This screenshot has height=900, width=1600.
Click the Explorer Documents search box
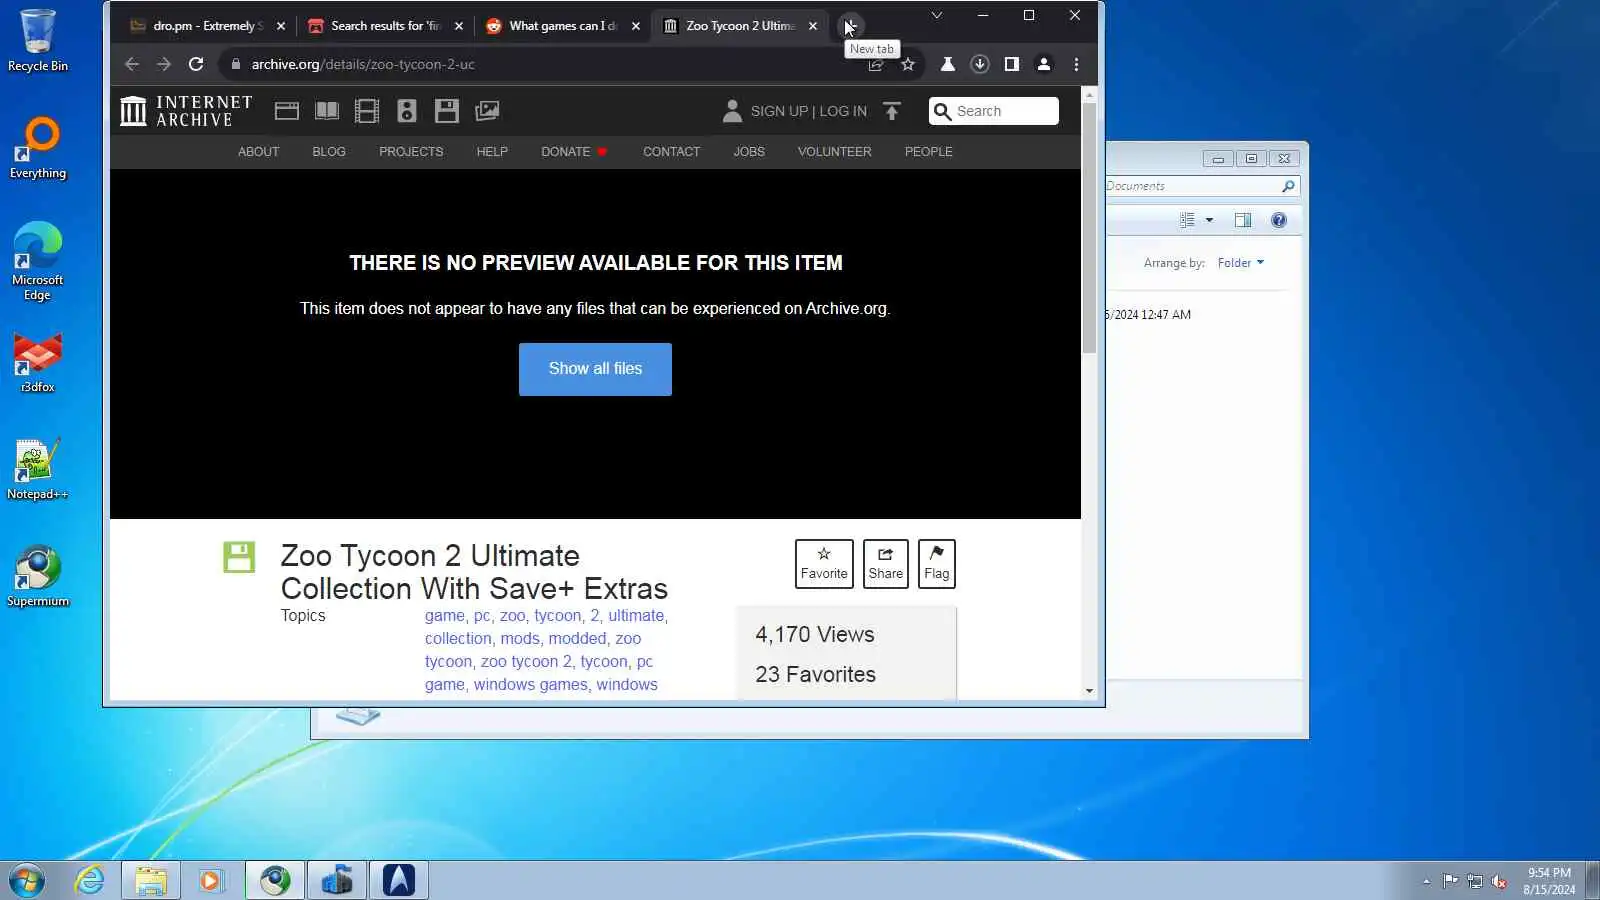tap(1201, 186)
